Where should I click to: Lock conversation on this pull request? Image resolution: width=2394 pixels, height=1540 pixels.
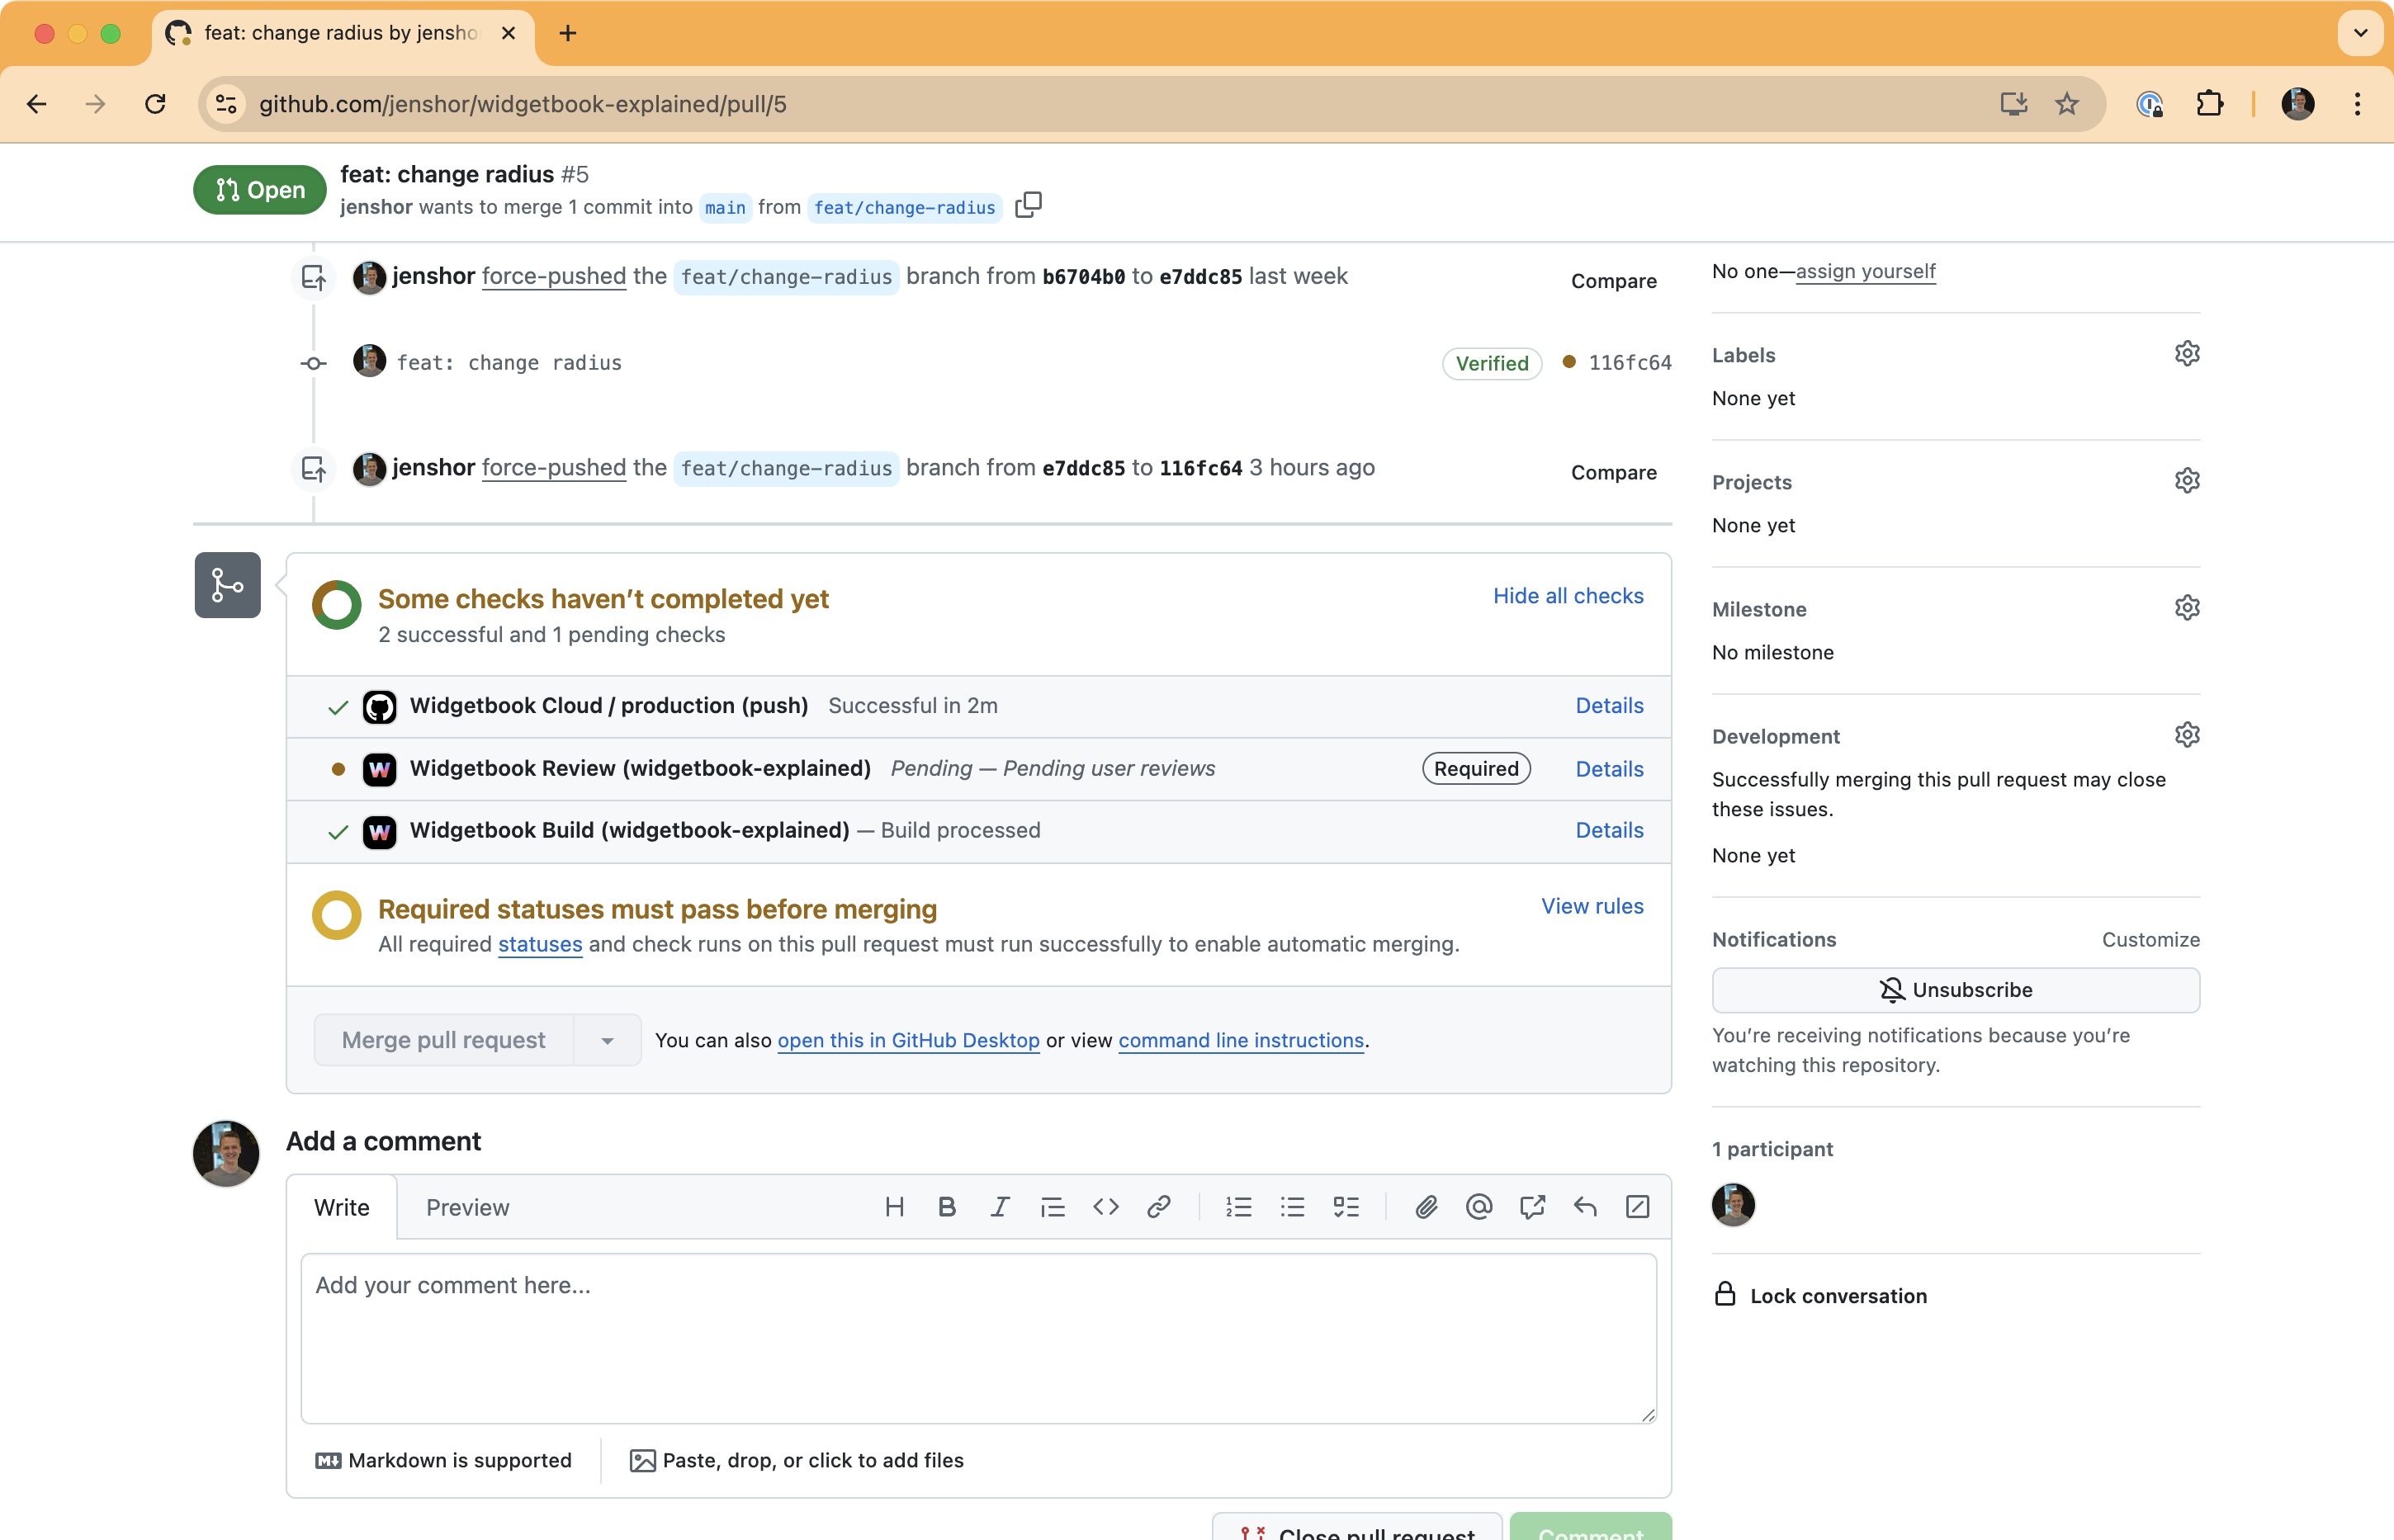1837,1296
